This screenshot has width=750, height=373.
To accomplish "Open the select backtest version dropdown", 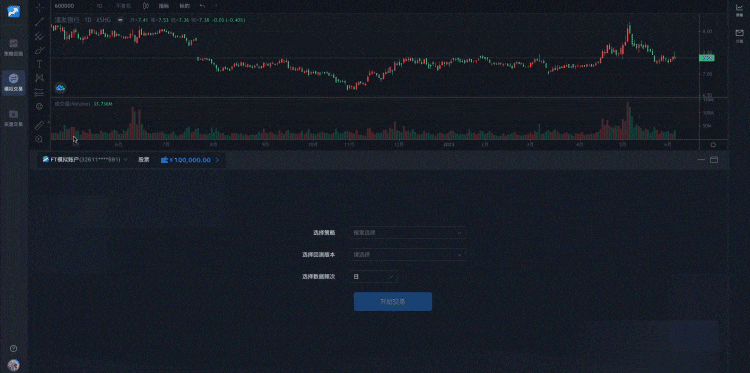I will [x=408, y=254].
